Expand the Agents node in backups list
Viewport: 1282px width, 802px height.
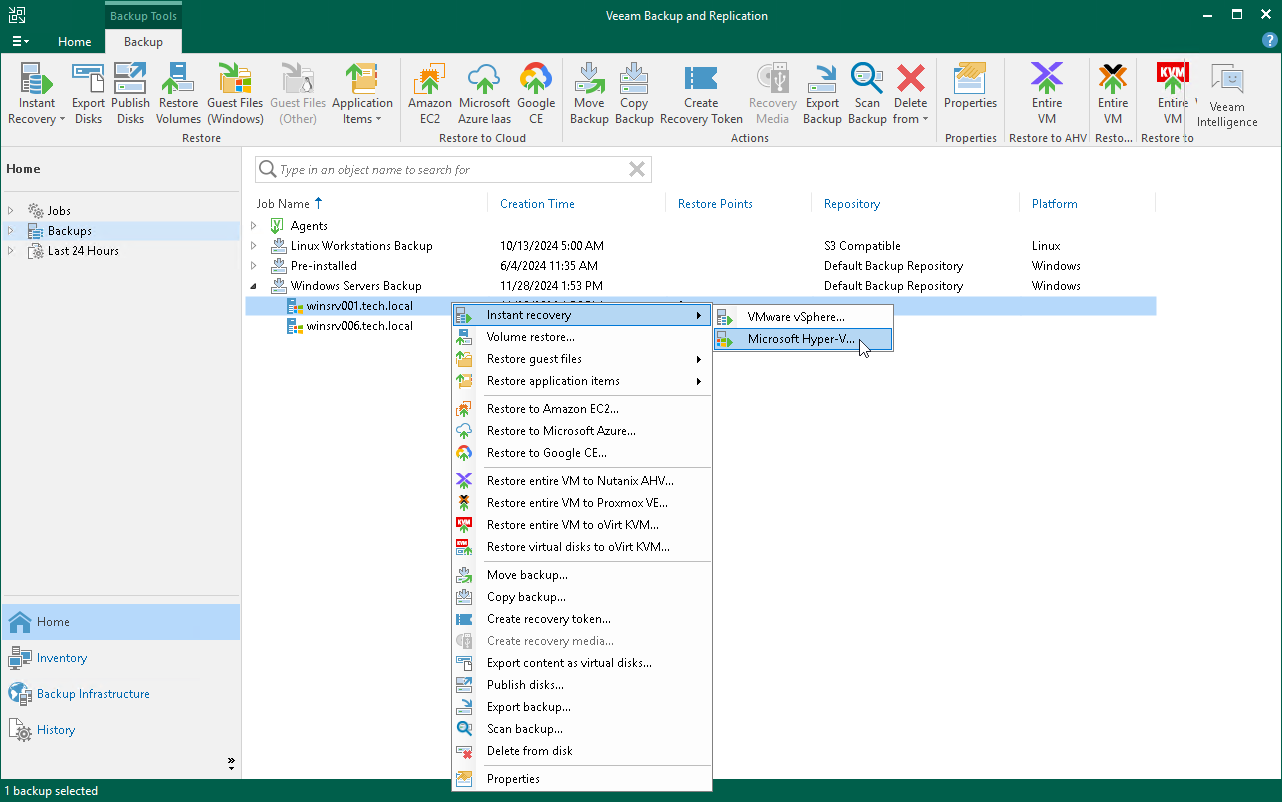[x=253, y=225]
